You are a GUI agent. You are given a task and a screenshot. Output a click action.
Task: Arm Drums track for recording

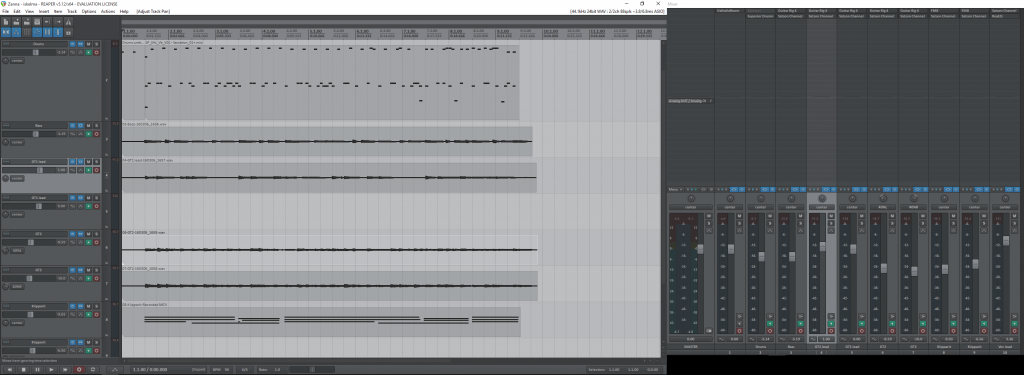[96, 52]
